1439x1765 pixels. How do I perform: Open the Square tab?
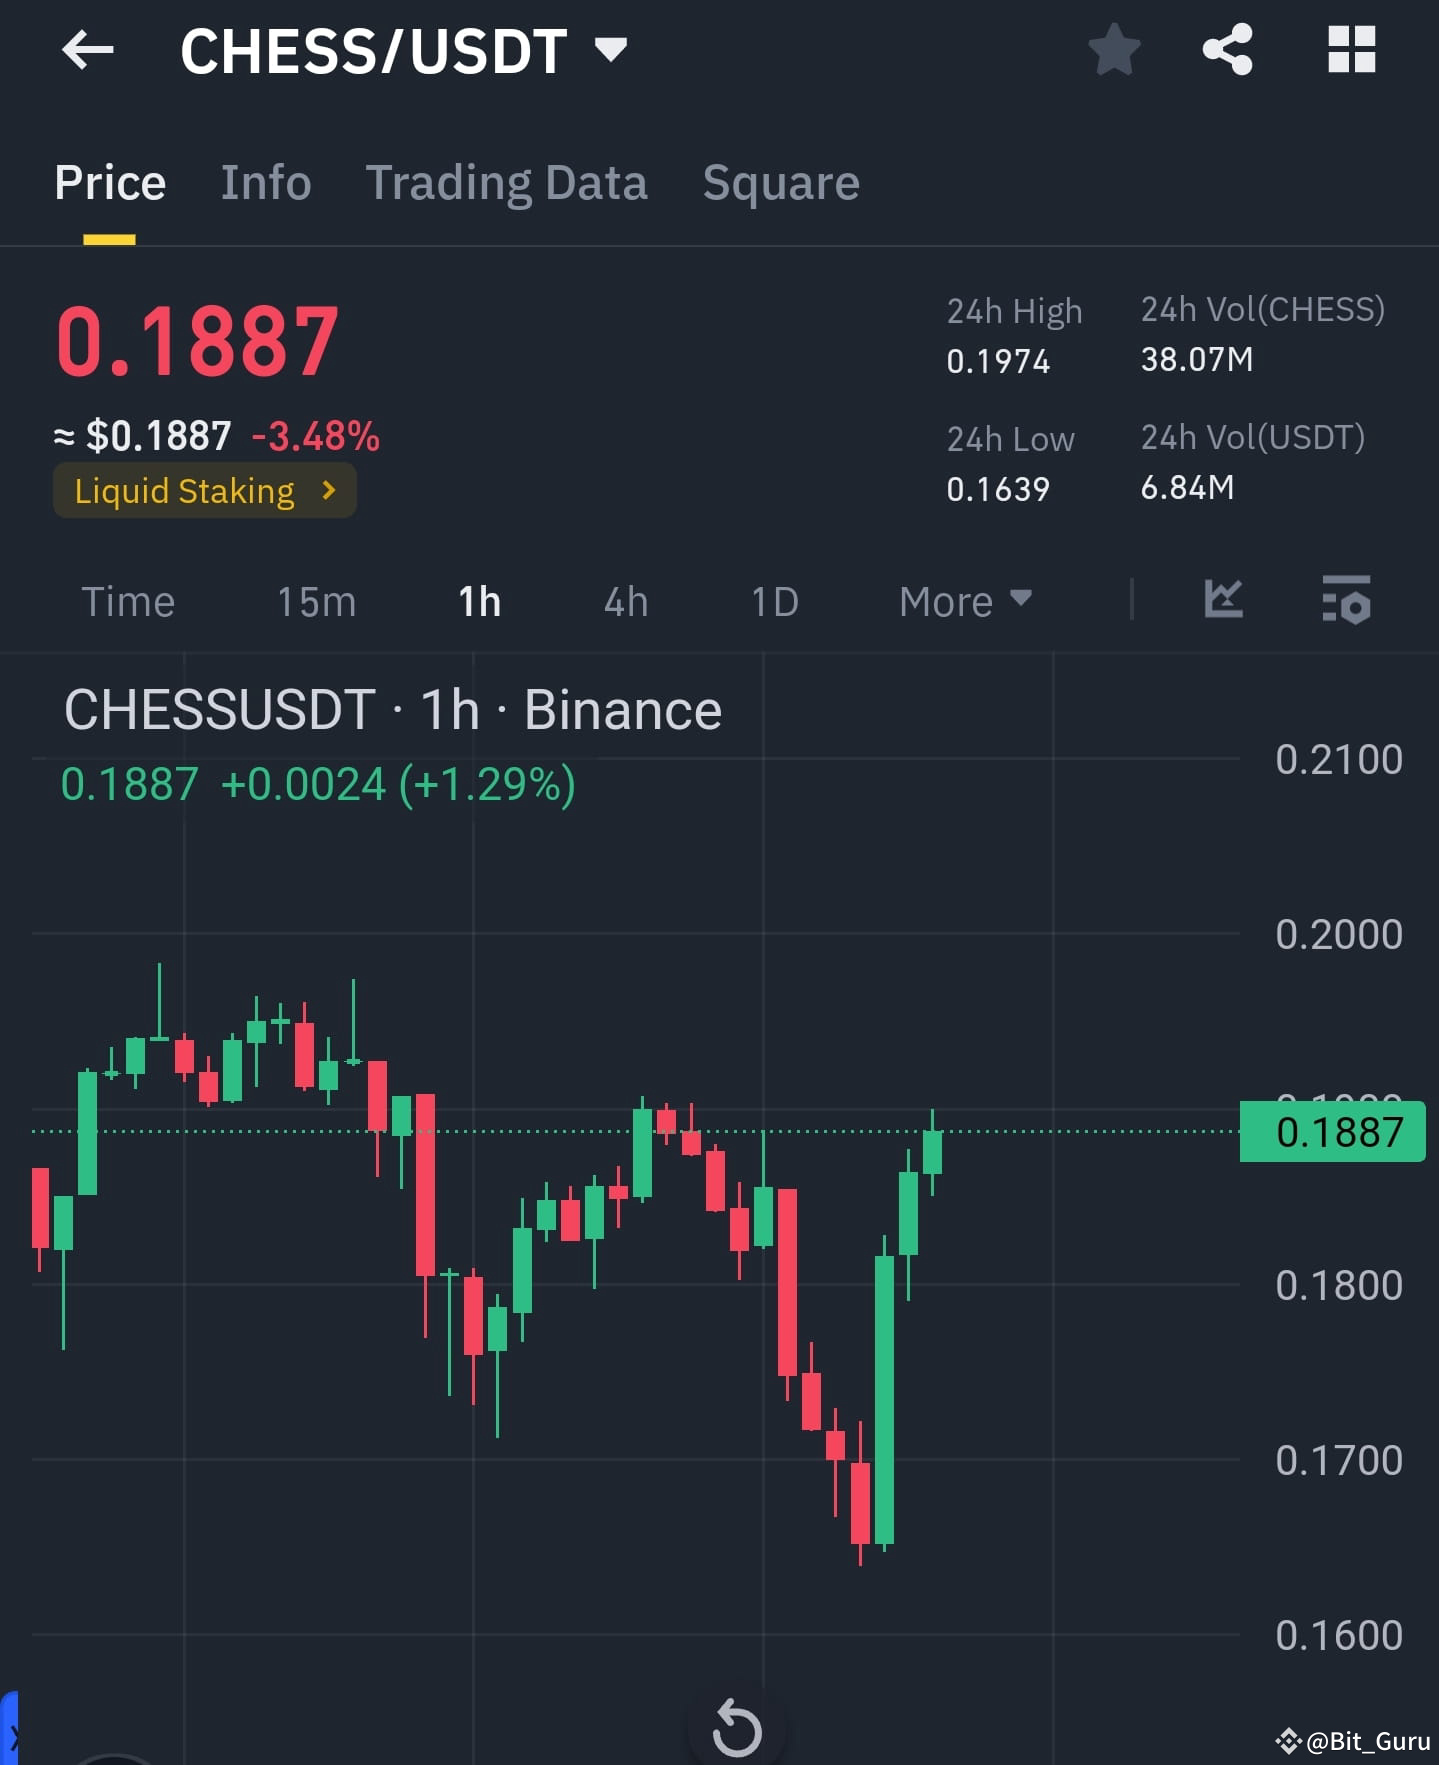pyautogui.click(x=781, y=182)
